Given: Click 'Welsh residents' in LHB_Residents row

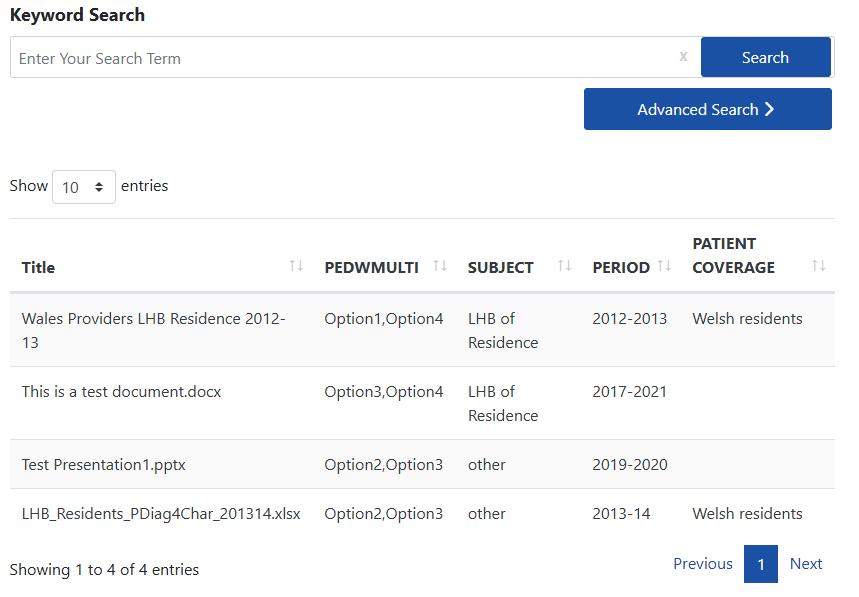Looking at the screenshot, I should pyautogui.click(x=747, y=514).
